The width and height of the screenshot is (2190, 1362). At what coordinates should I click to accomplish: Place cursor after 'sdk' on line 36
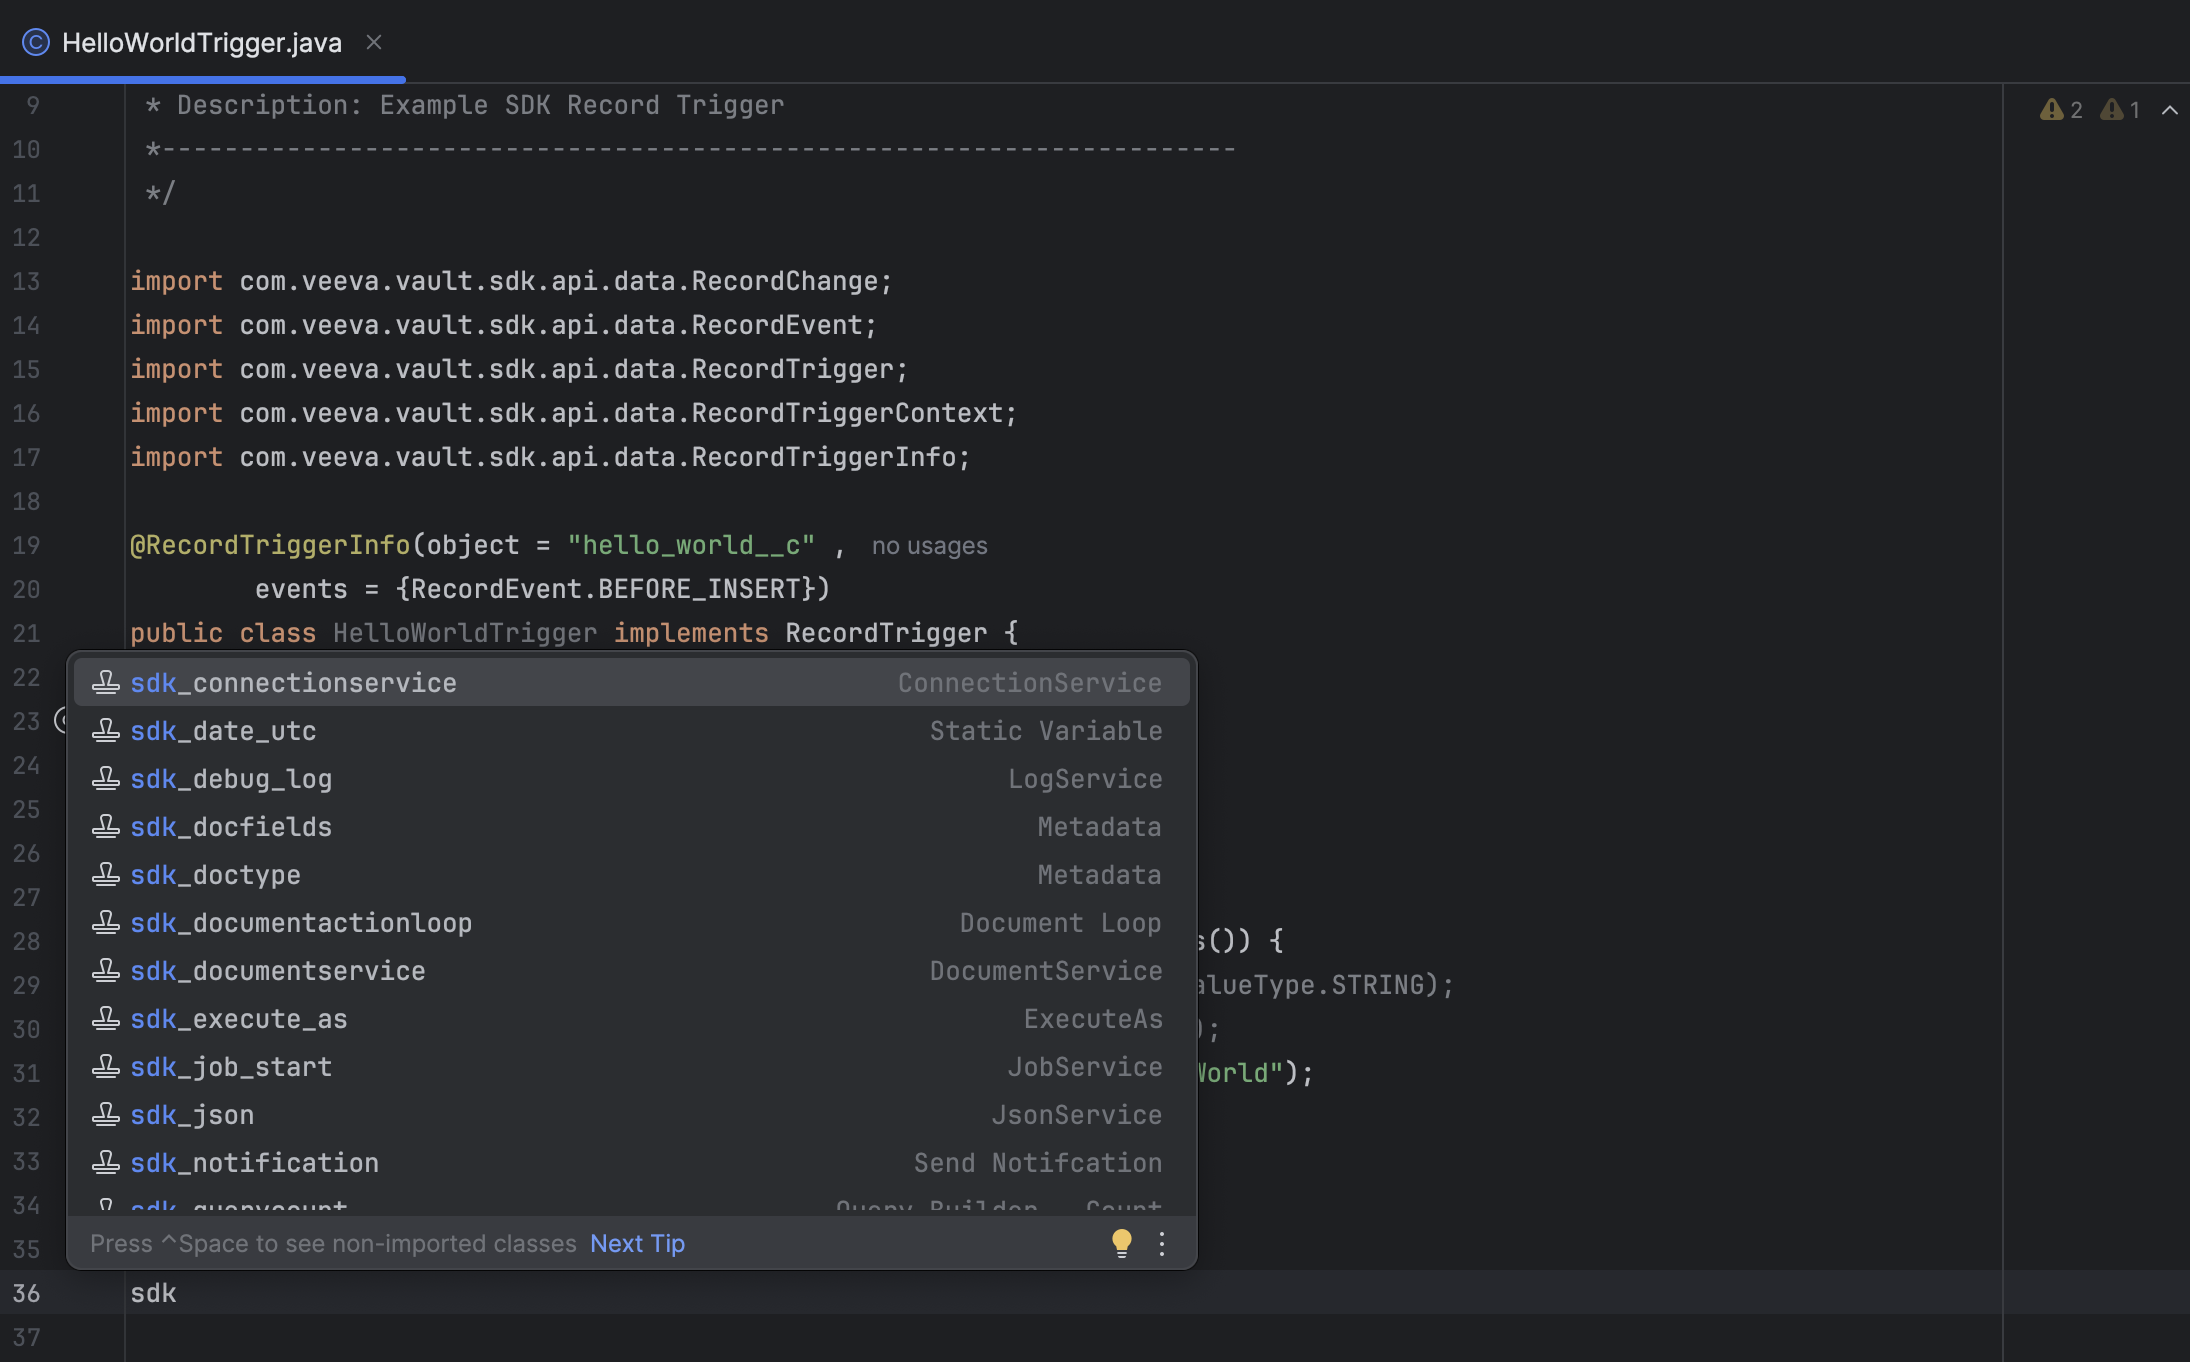178,1293
